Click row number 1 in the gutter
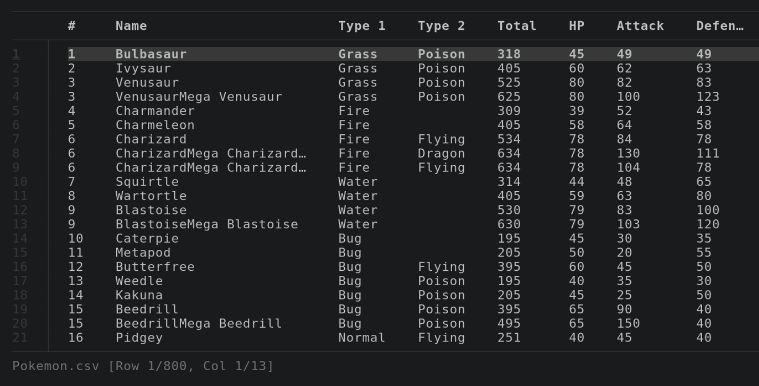759x386 pixels. (x=16, y=54)
